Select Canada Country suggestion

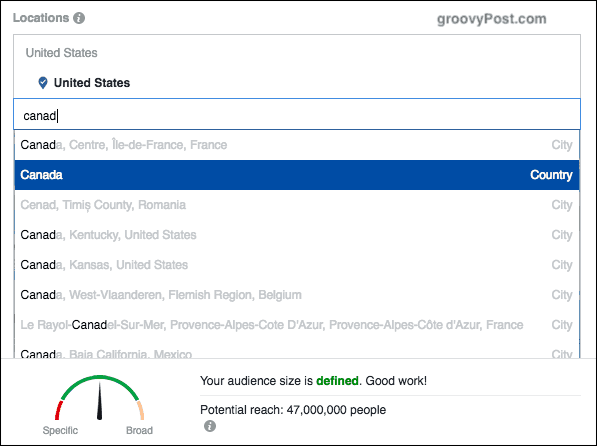pyautogui.click(x=297, y=175)
